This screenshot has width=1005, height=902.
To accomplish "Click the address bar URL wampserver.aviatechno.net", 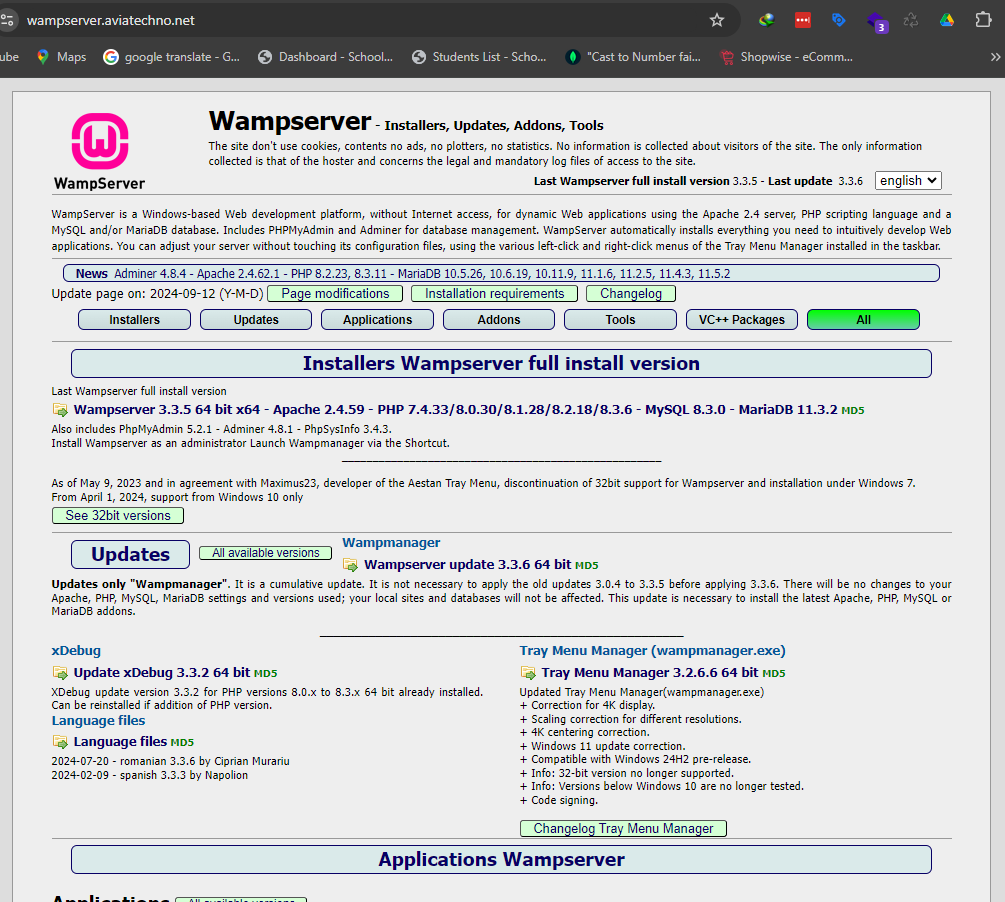I will coord(110,21).
